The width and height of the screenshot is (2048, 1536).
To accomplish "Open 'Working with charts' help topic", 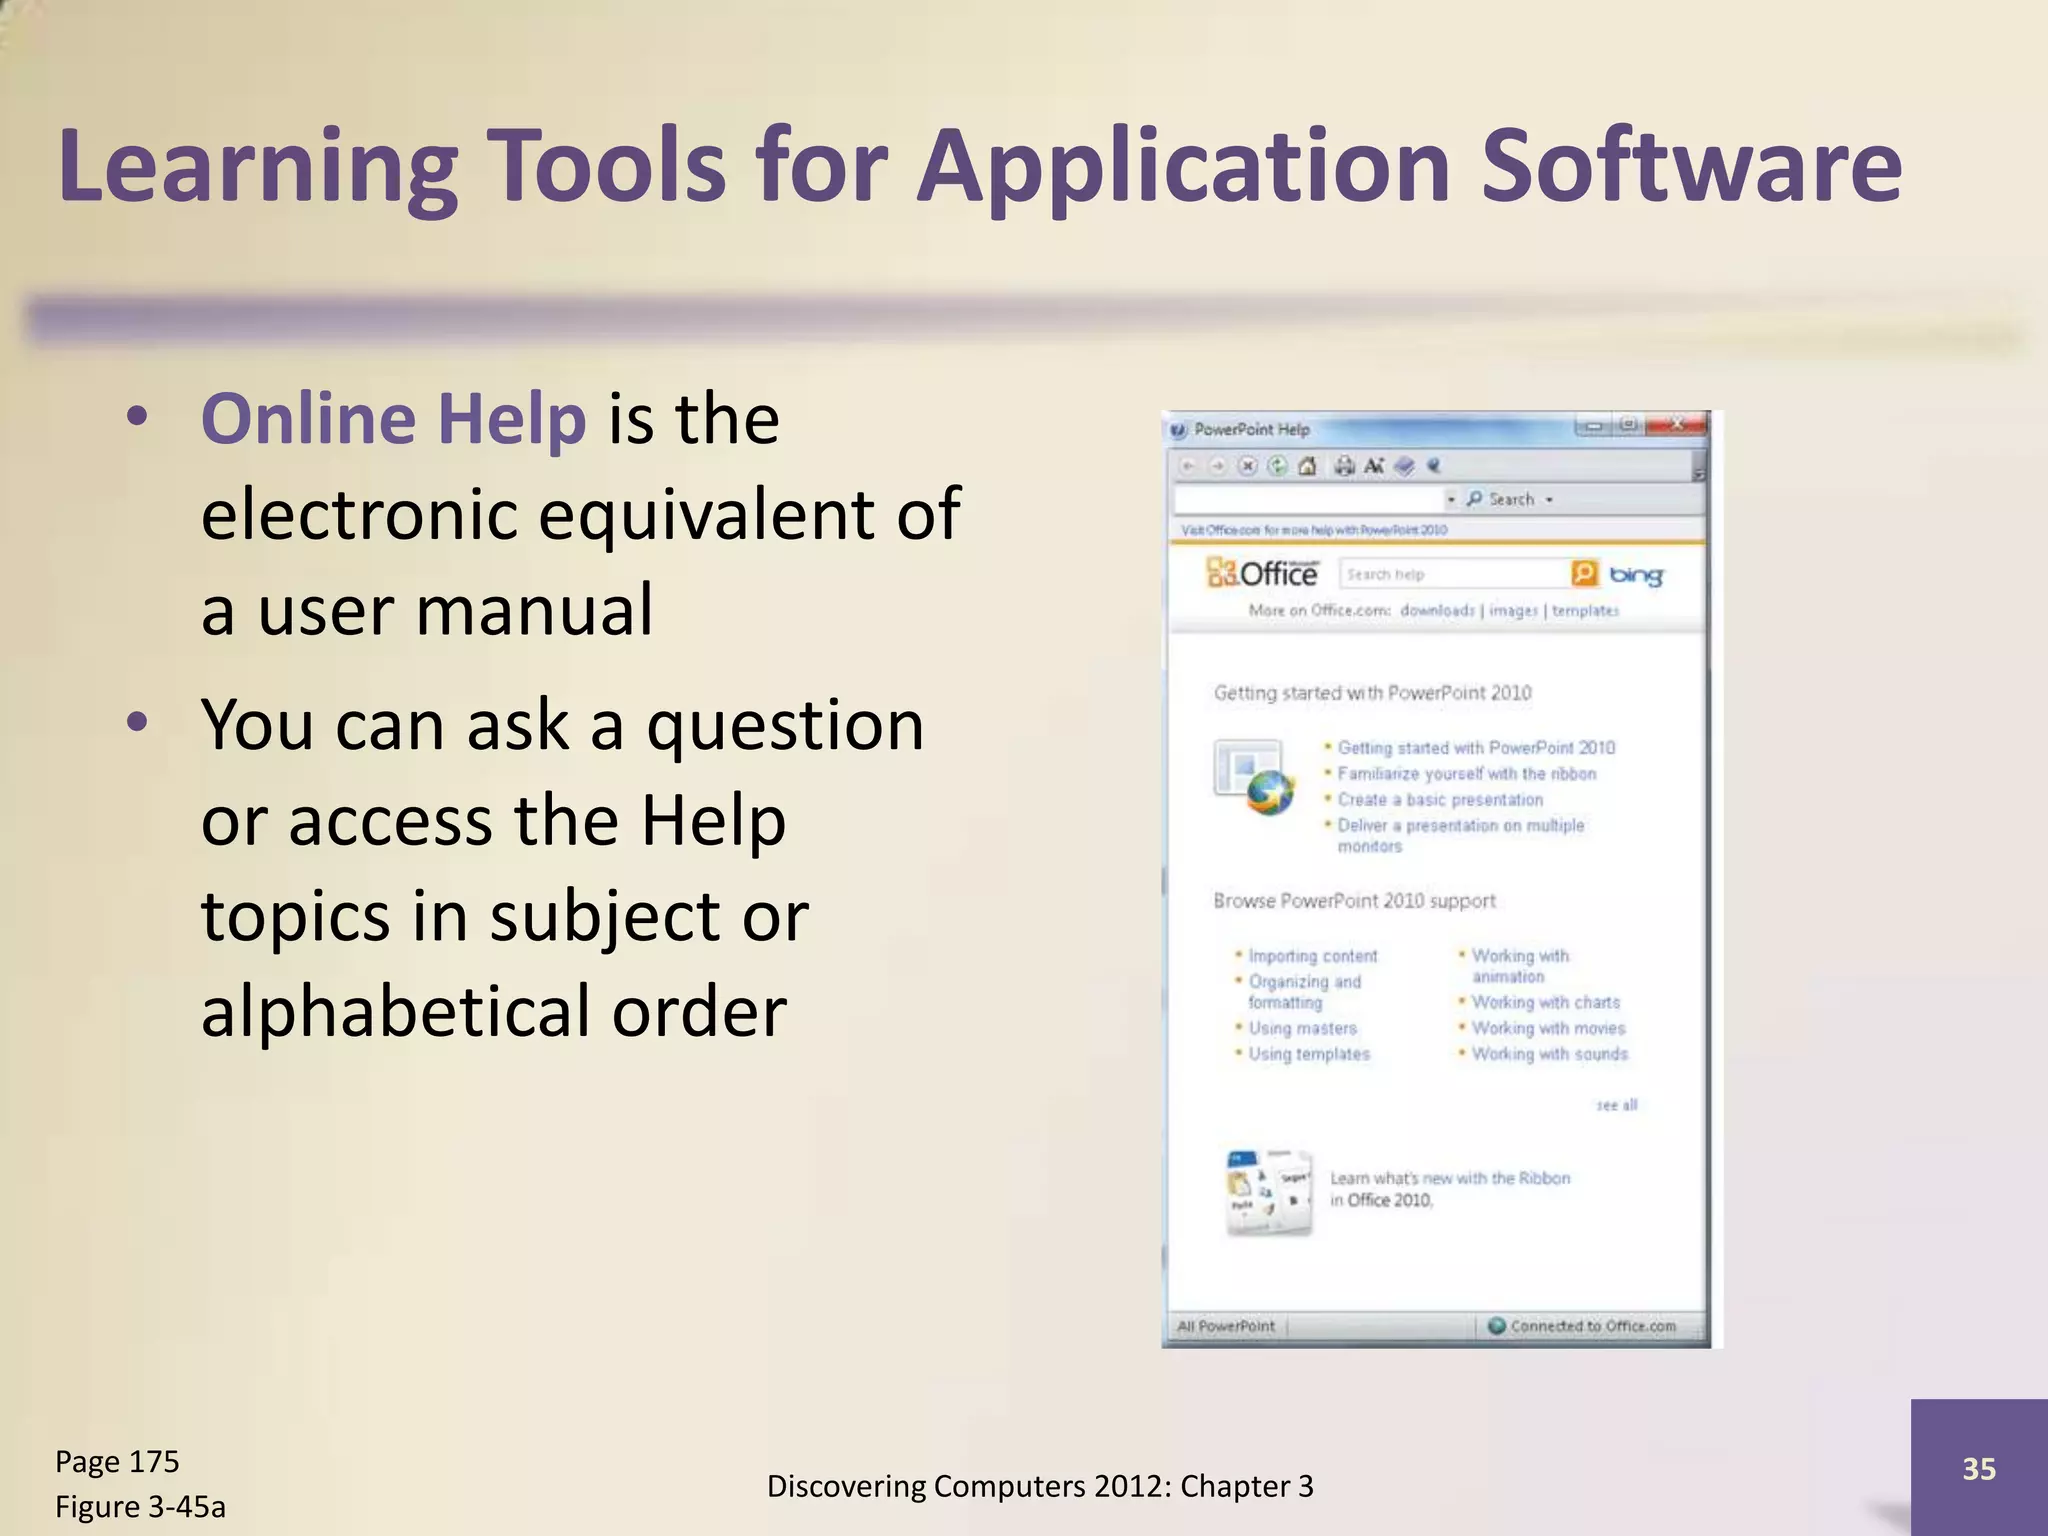I will 1545,1002.
